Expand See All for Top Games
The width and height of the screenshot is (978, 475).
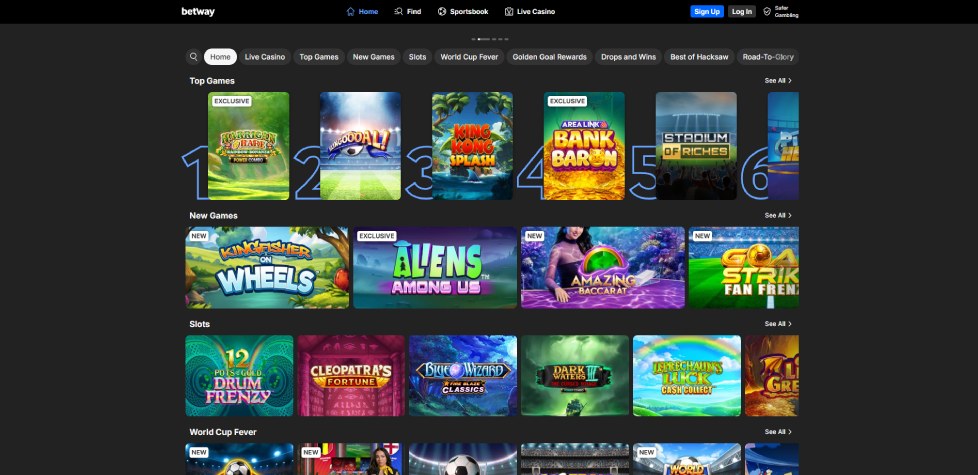point(778,80)
